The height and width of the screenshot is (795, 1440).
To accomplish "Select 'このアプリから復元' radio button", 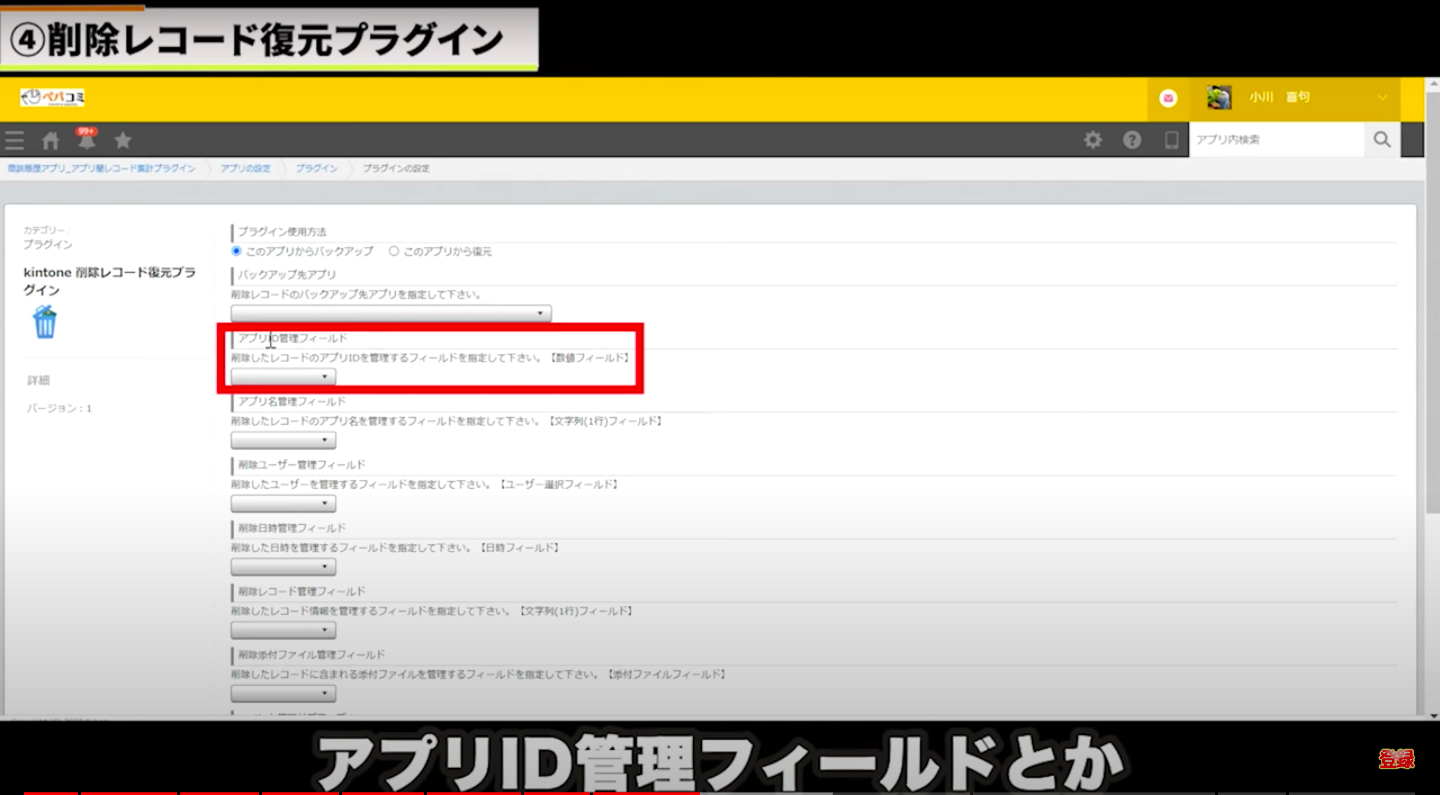I will click(x=394, y=251).
